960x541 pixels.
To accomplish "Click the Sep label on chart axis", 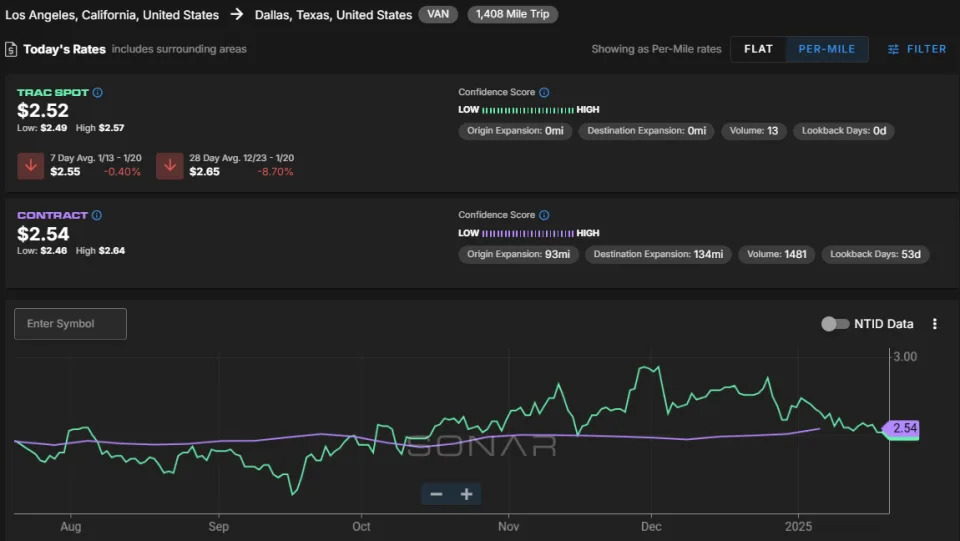I will tap(219, 527).
